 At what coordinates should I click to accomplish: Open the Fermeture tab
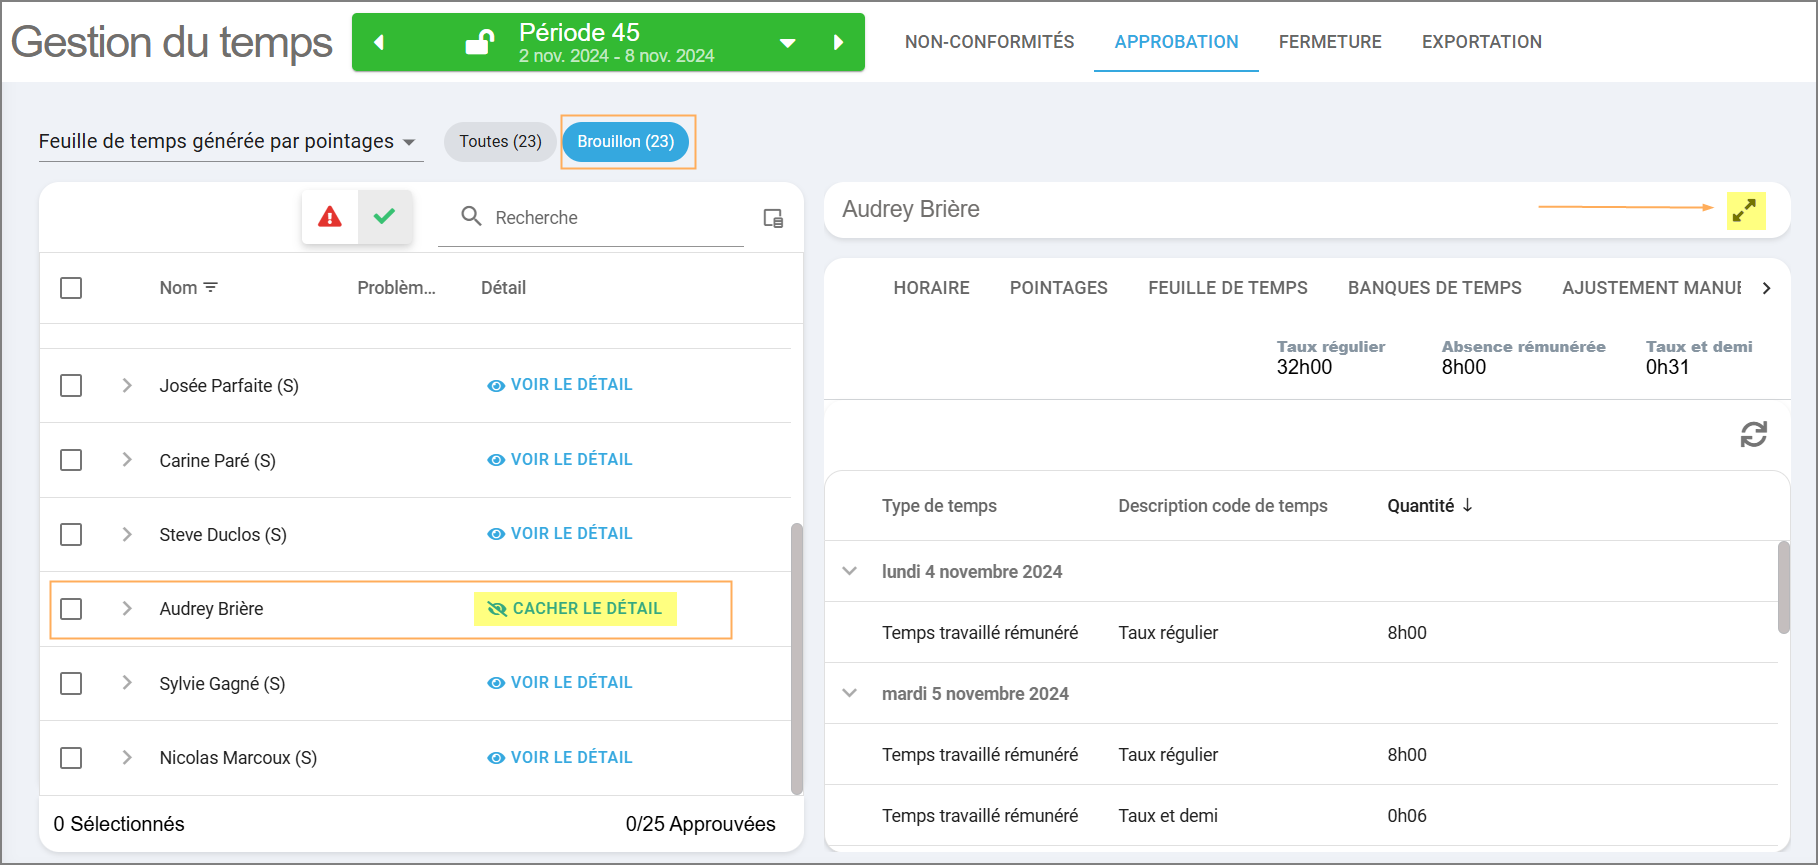tap(1330, 42)
